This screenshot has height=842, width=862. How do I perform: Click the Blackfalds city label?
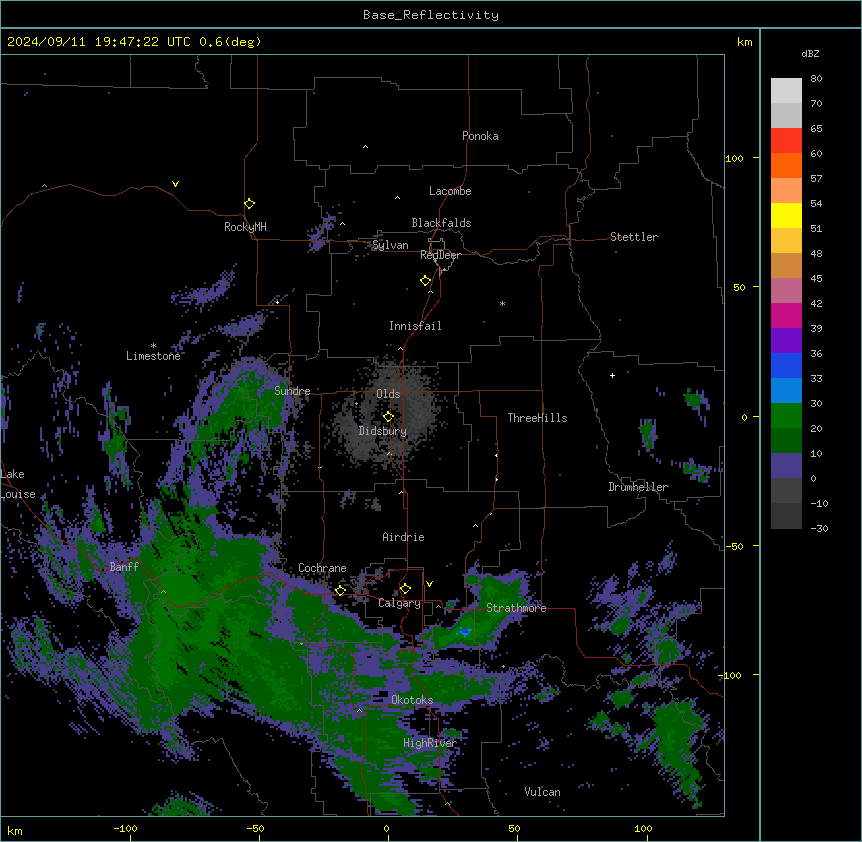pyautogui.click(x=441, y=223)
